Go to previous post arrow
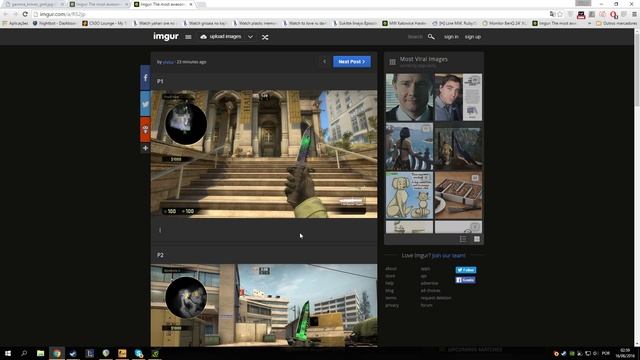The height and width of the screenshot is (360, 640). pos(324,62)
